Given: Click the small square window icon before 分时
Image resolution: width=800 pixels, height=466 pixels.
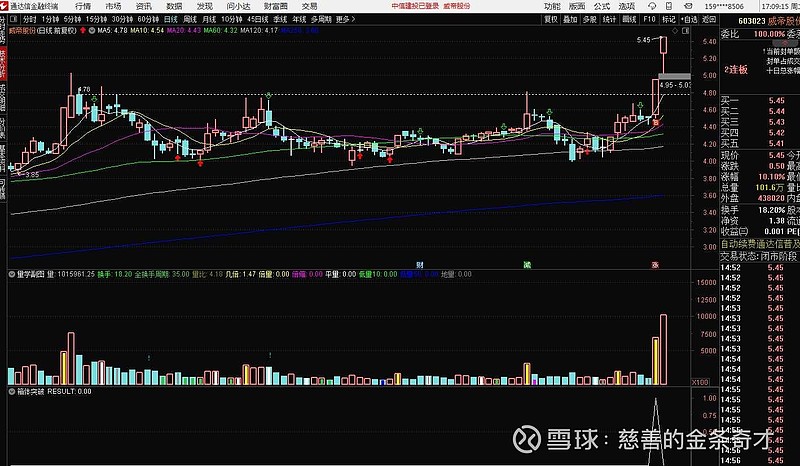Looking at the screenshot, I should [14, 19].
